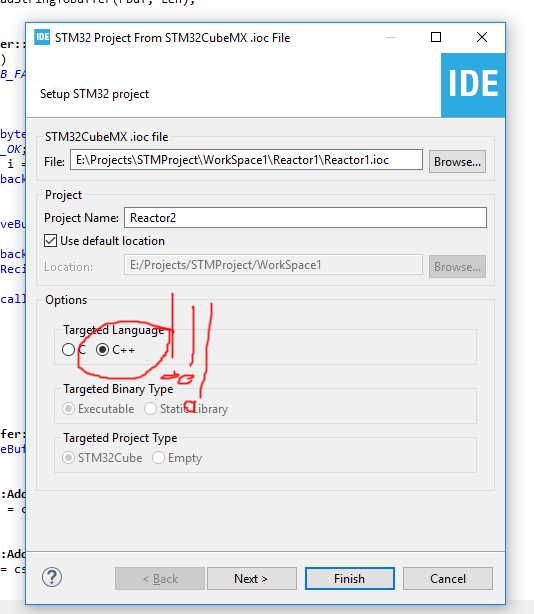The image size is (534, 614).
Task: Click the 'Targeted Project Type' group label
Action: [x=120, y=438]
